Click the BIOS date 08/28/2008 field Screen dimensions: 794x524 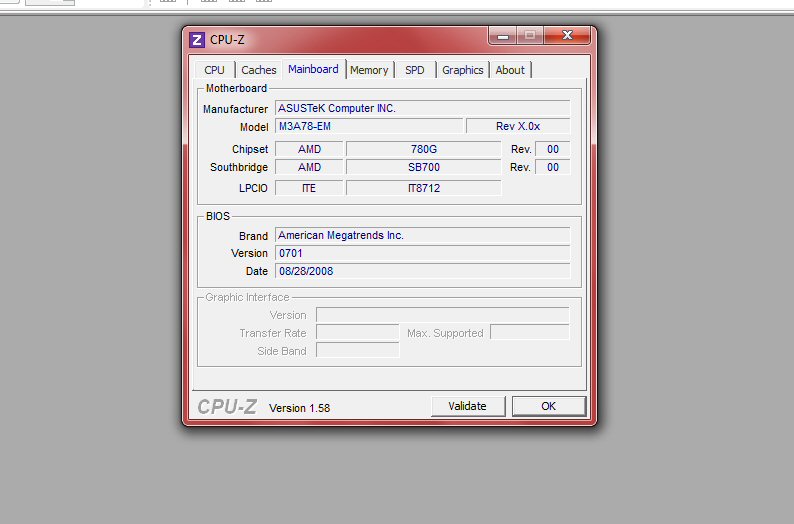pyautogui.click(x=423, y=271)
